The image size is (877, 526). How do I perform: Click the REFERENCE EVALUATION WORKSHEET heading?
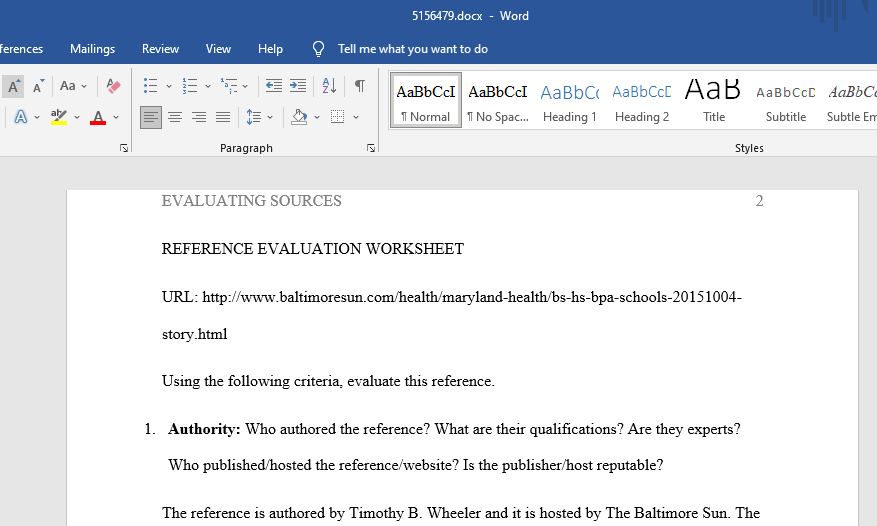[x=313, y=249]
